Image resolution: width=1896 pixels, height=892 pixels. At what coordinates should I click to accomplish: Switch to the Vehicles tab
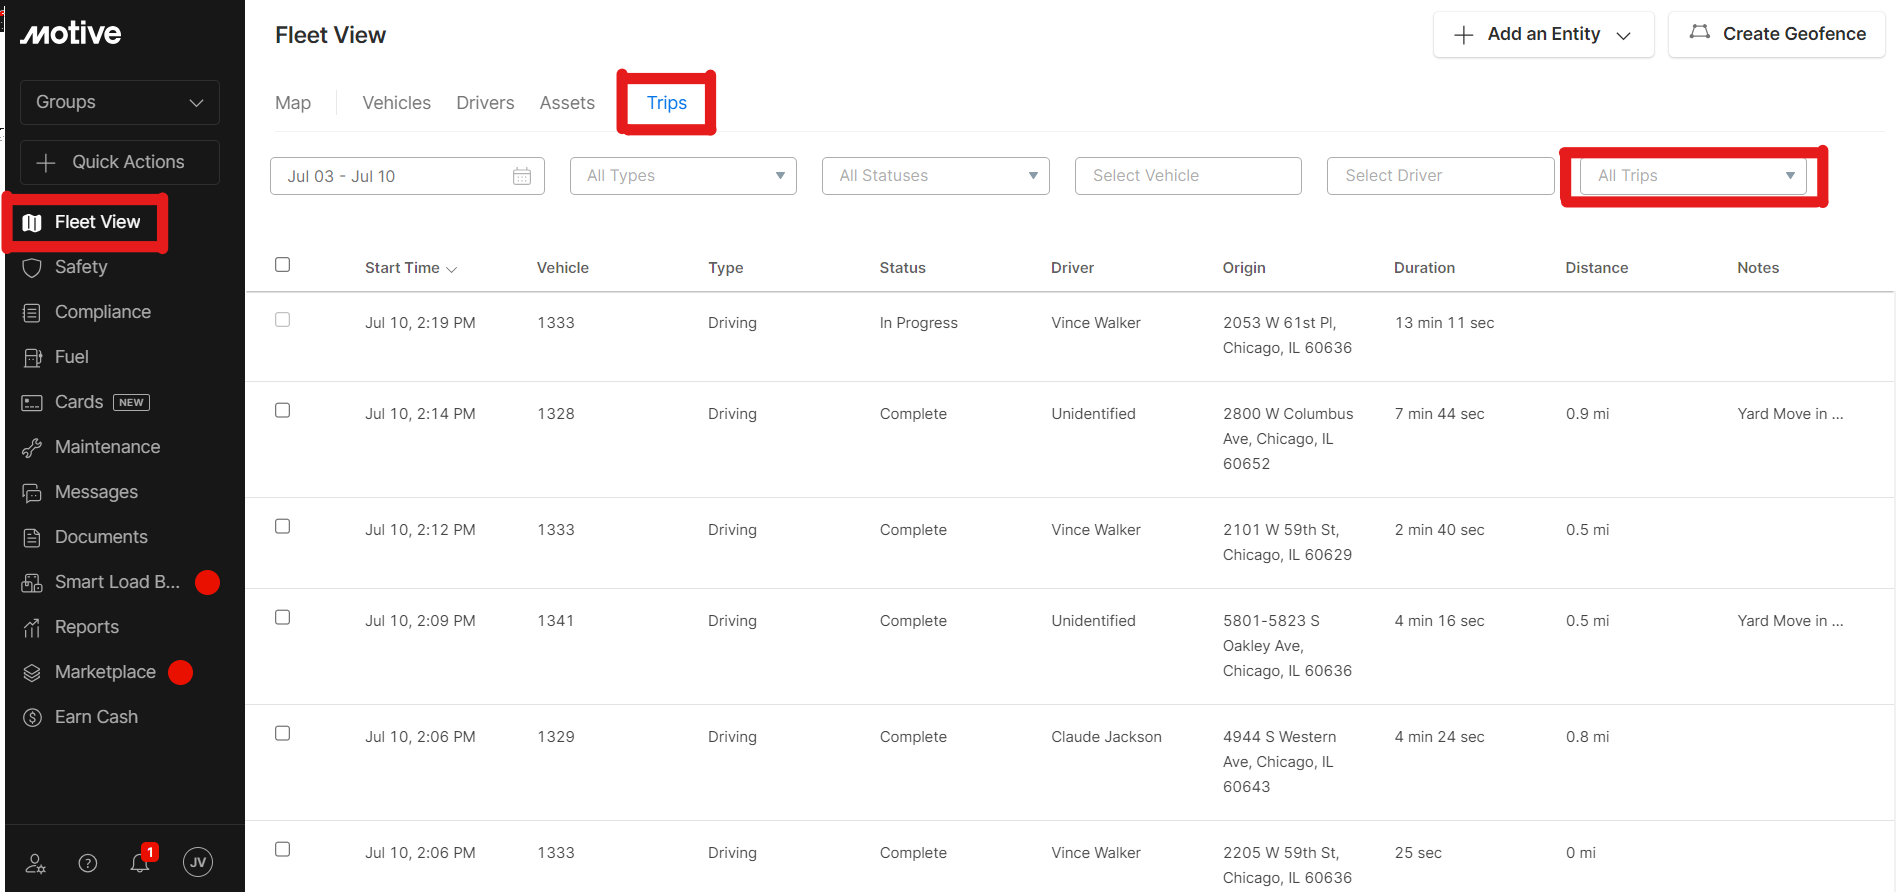tap(396, 103)
